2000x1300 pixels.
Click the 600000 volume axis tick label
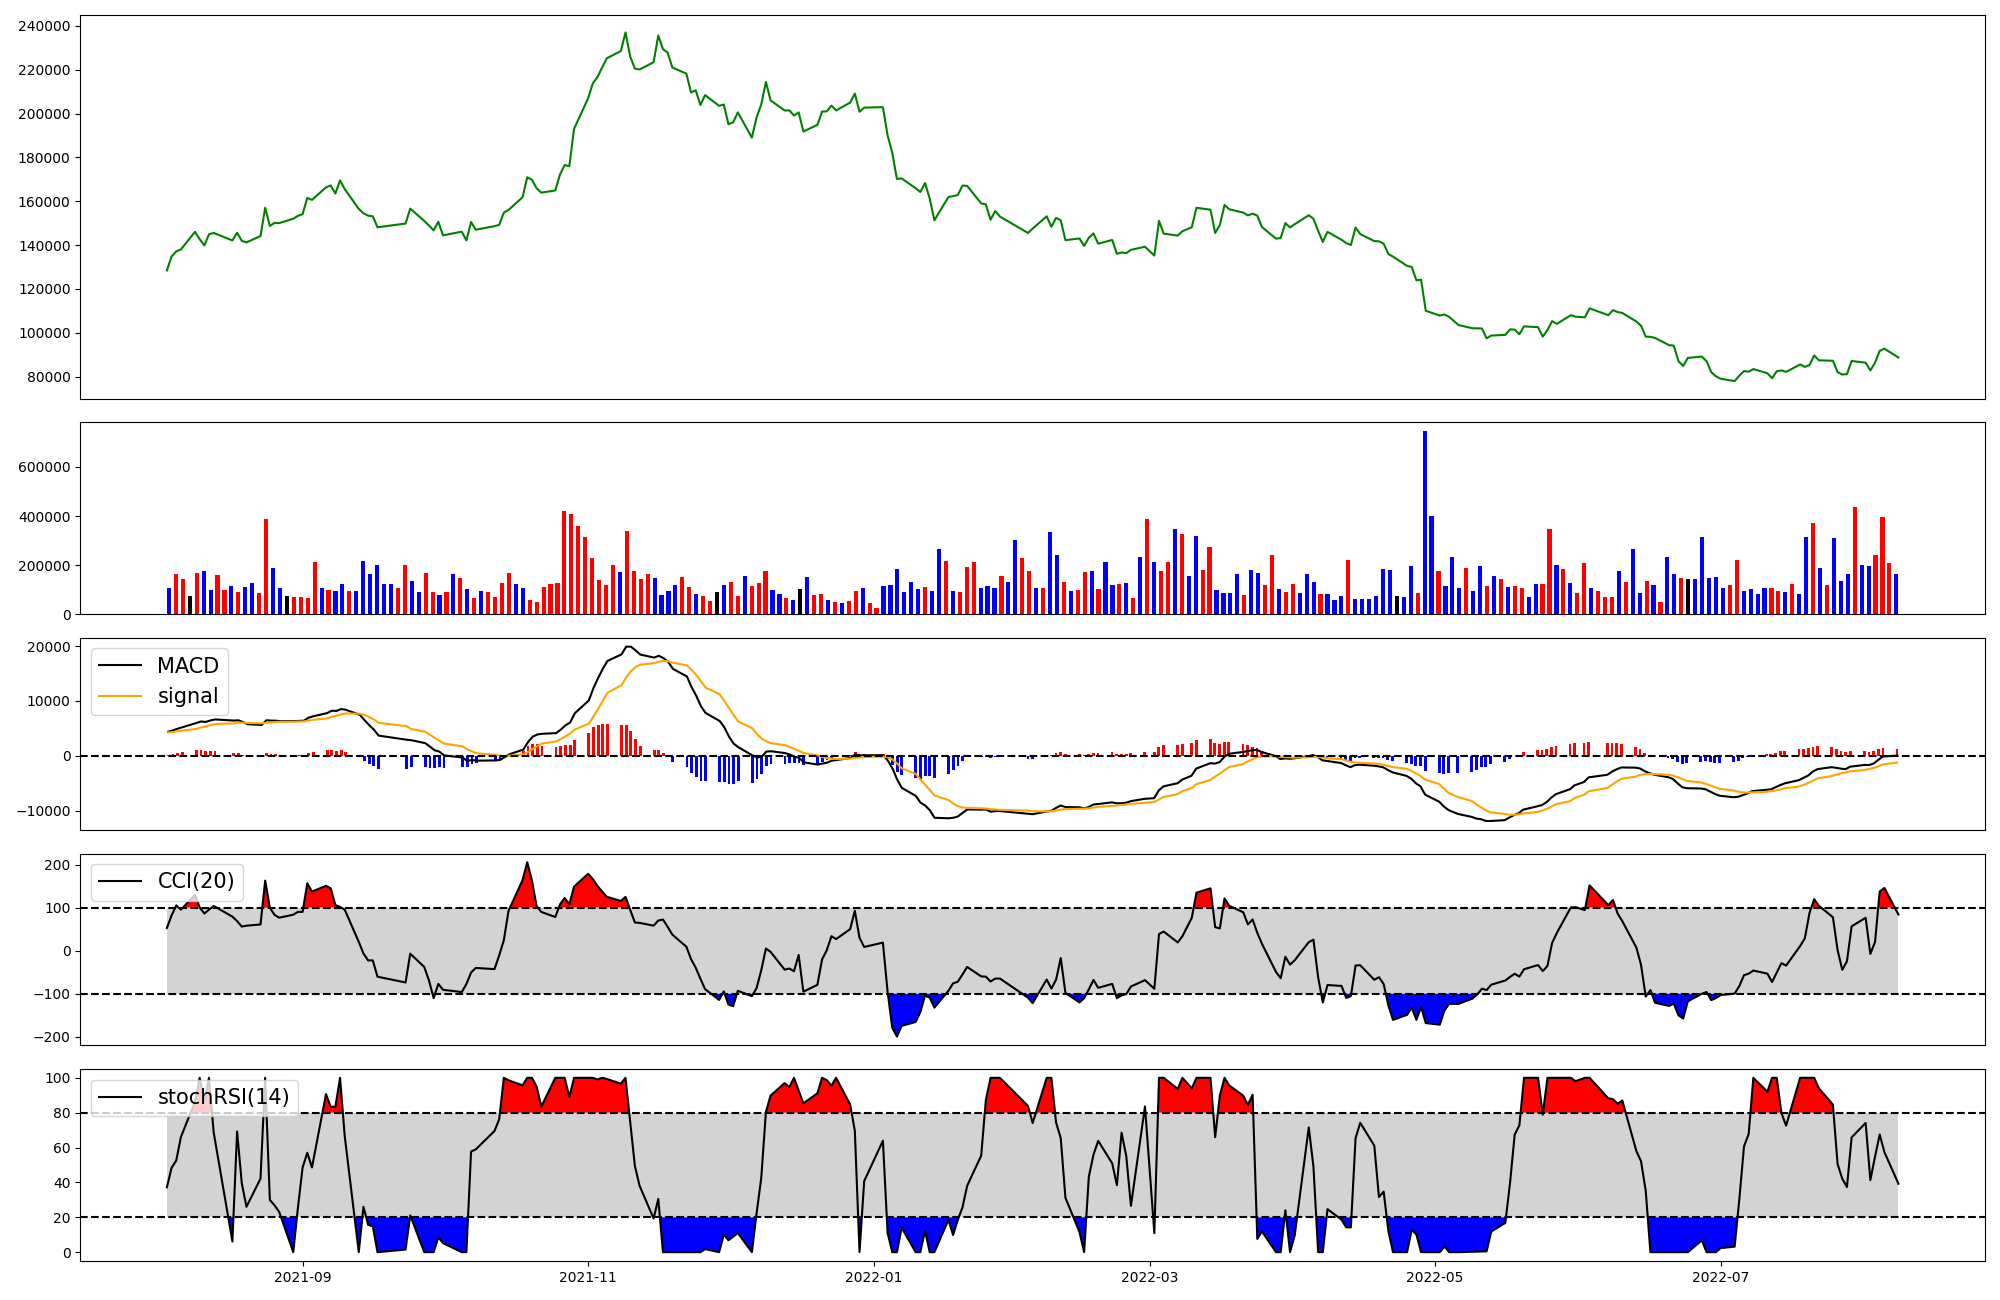tap(44, 468)
